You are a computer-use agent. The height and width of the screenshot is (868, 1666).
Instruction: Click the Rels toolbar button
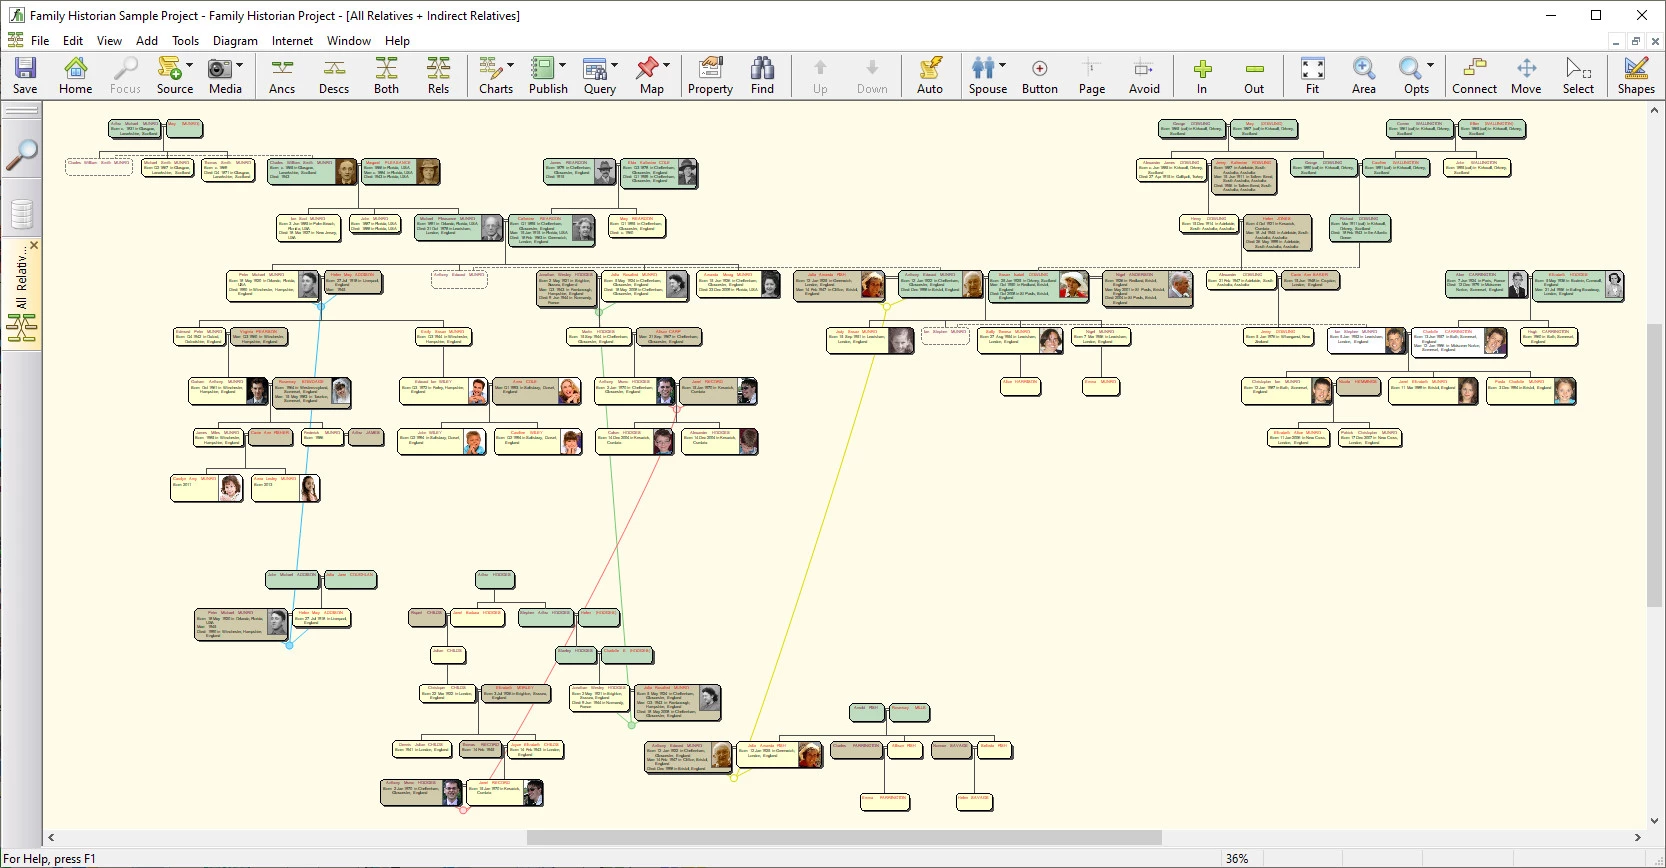(x=438, y=75)
